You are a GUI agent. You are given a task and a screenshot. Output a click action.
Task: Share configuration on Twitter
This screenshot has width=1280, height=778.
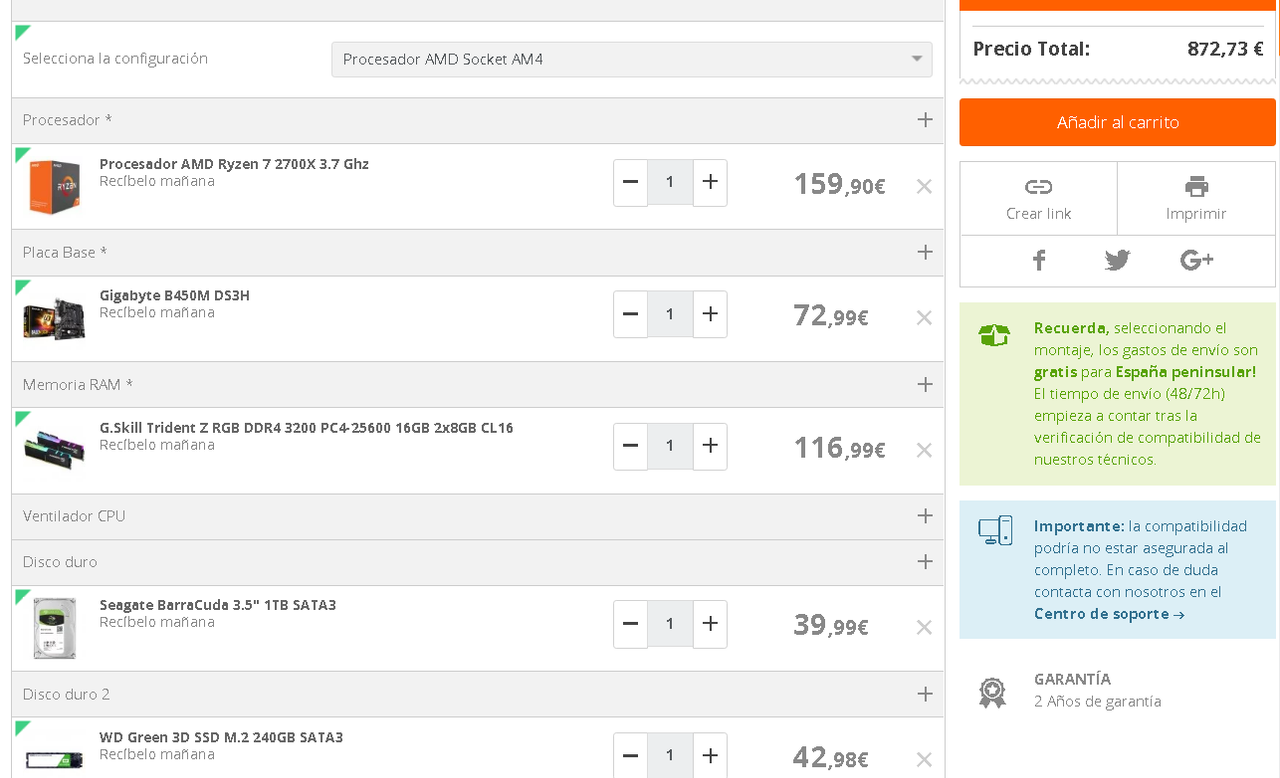(1117, 260)
